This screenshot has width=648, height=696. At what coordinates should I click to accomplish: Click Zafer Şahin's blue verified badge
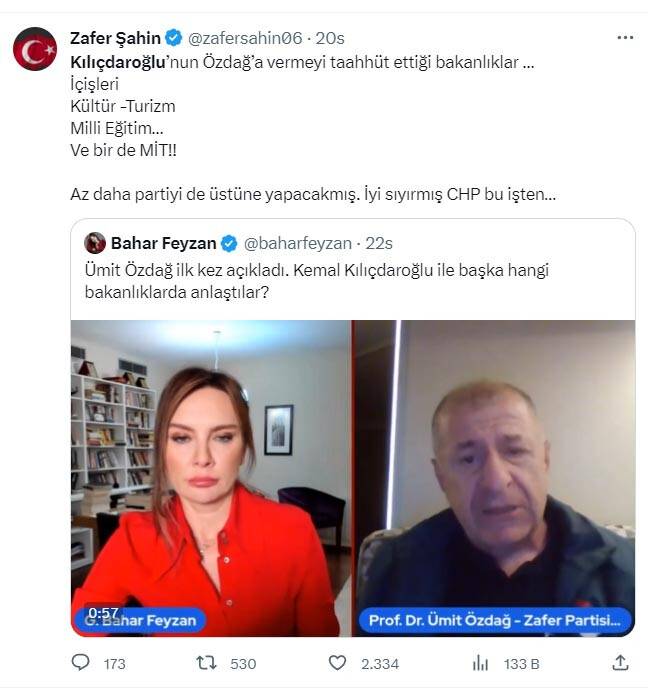174,38
